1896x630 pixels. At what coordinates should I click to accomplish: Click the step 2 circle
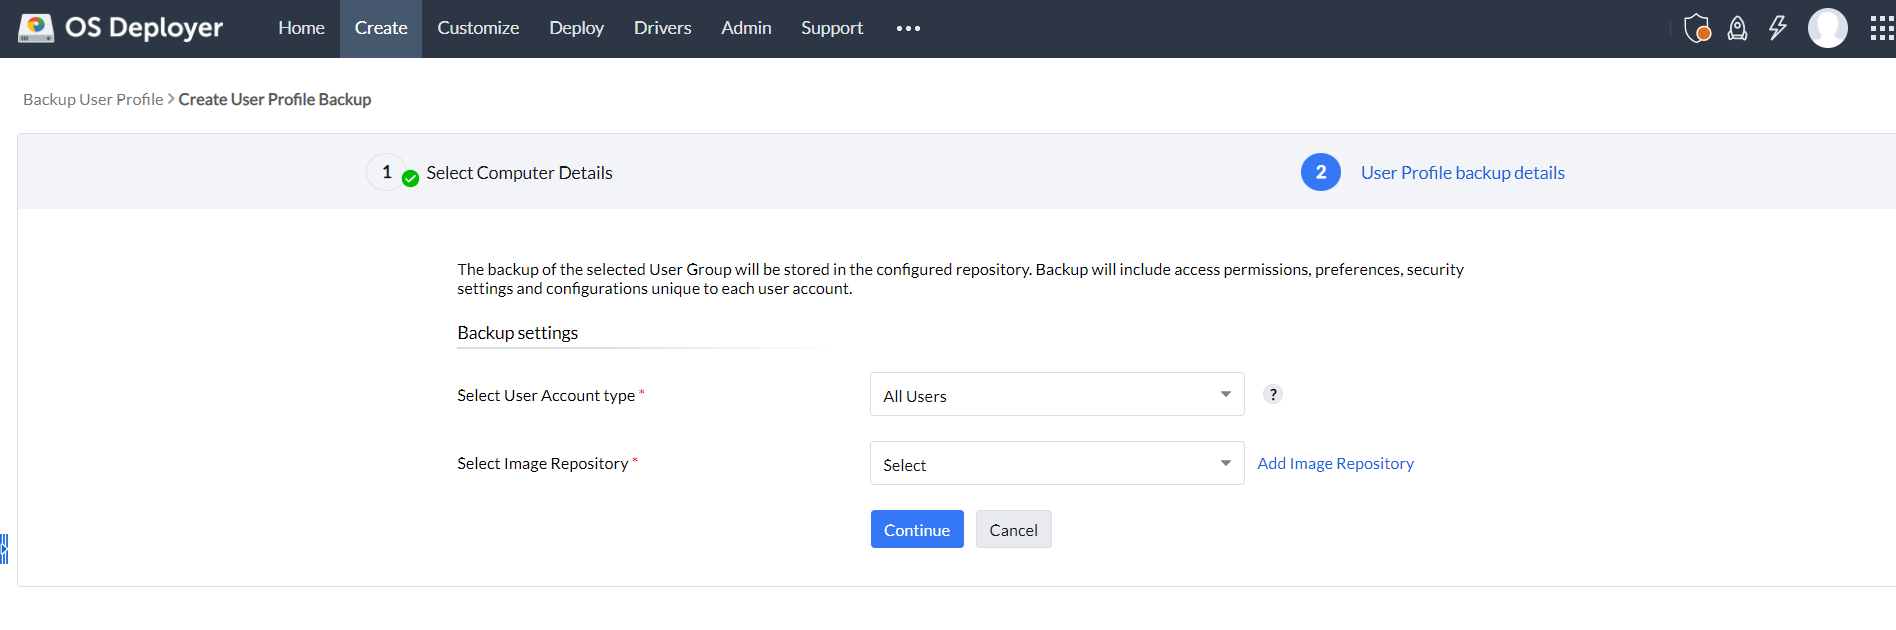pos(1321,172)
